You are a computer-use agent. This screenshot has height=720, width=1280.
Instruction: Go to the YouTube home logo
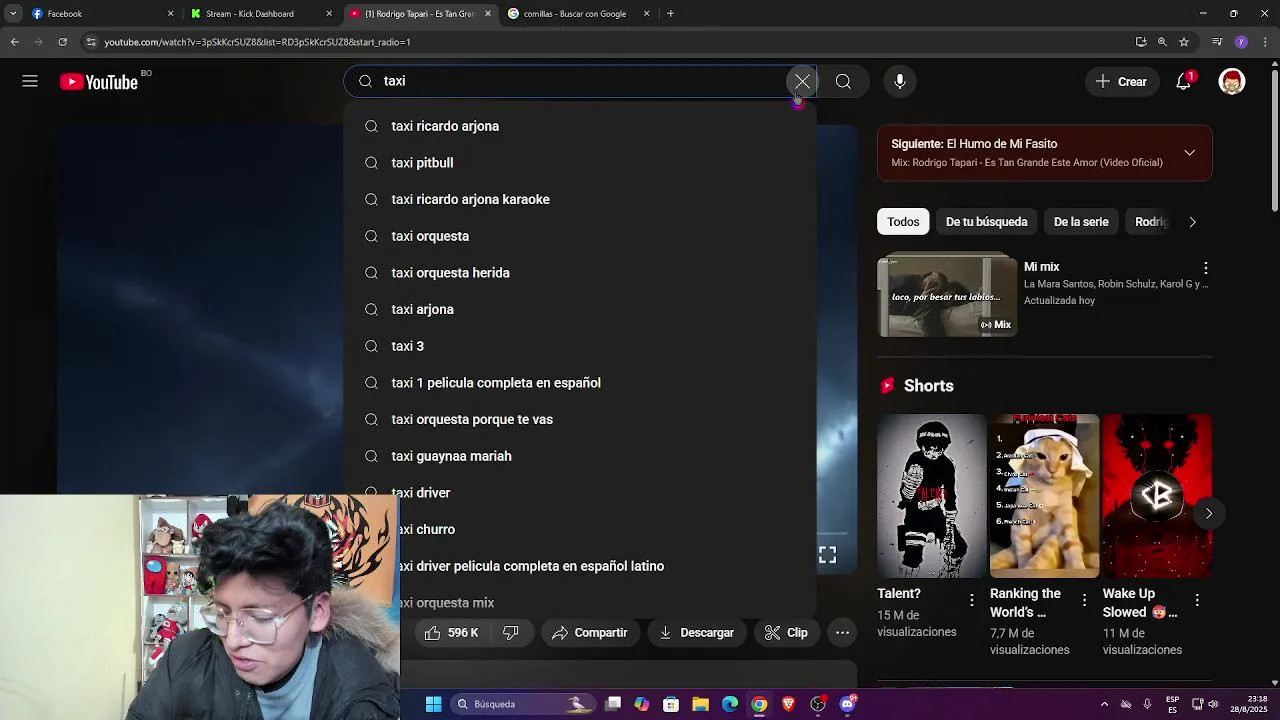98,82
